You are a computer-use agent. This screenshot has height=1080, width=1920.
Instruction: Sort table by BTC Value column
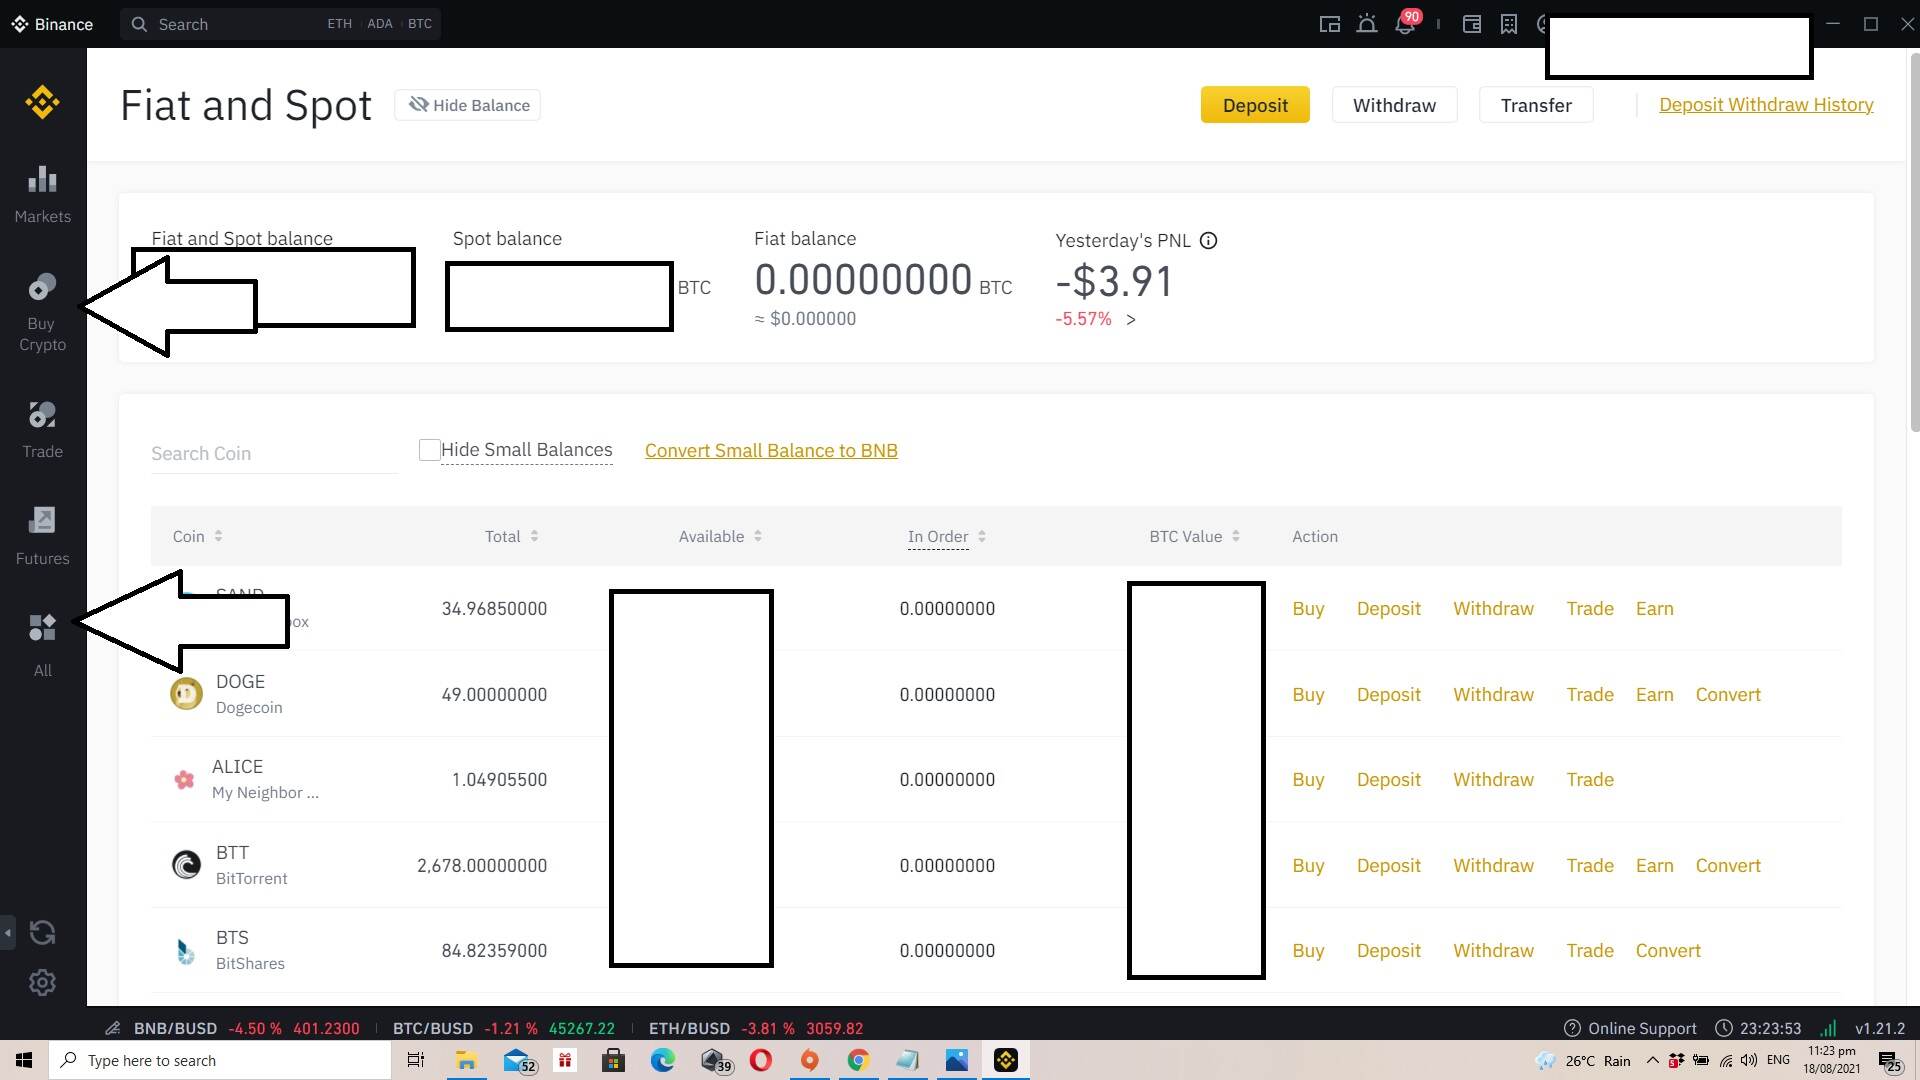1194,537
